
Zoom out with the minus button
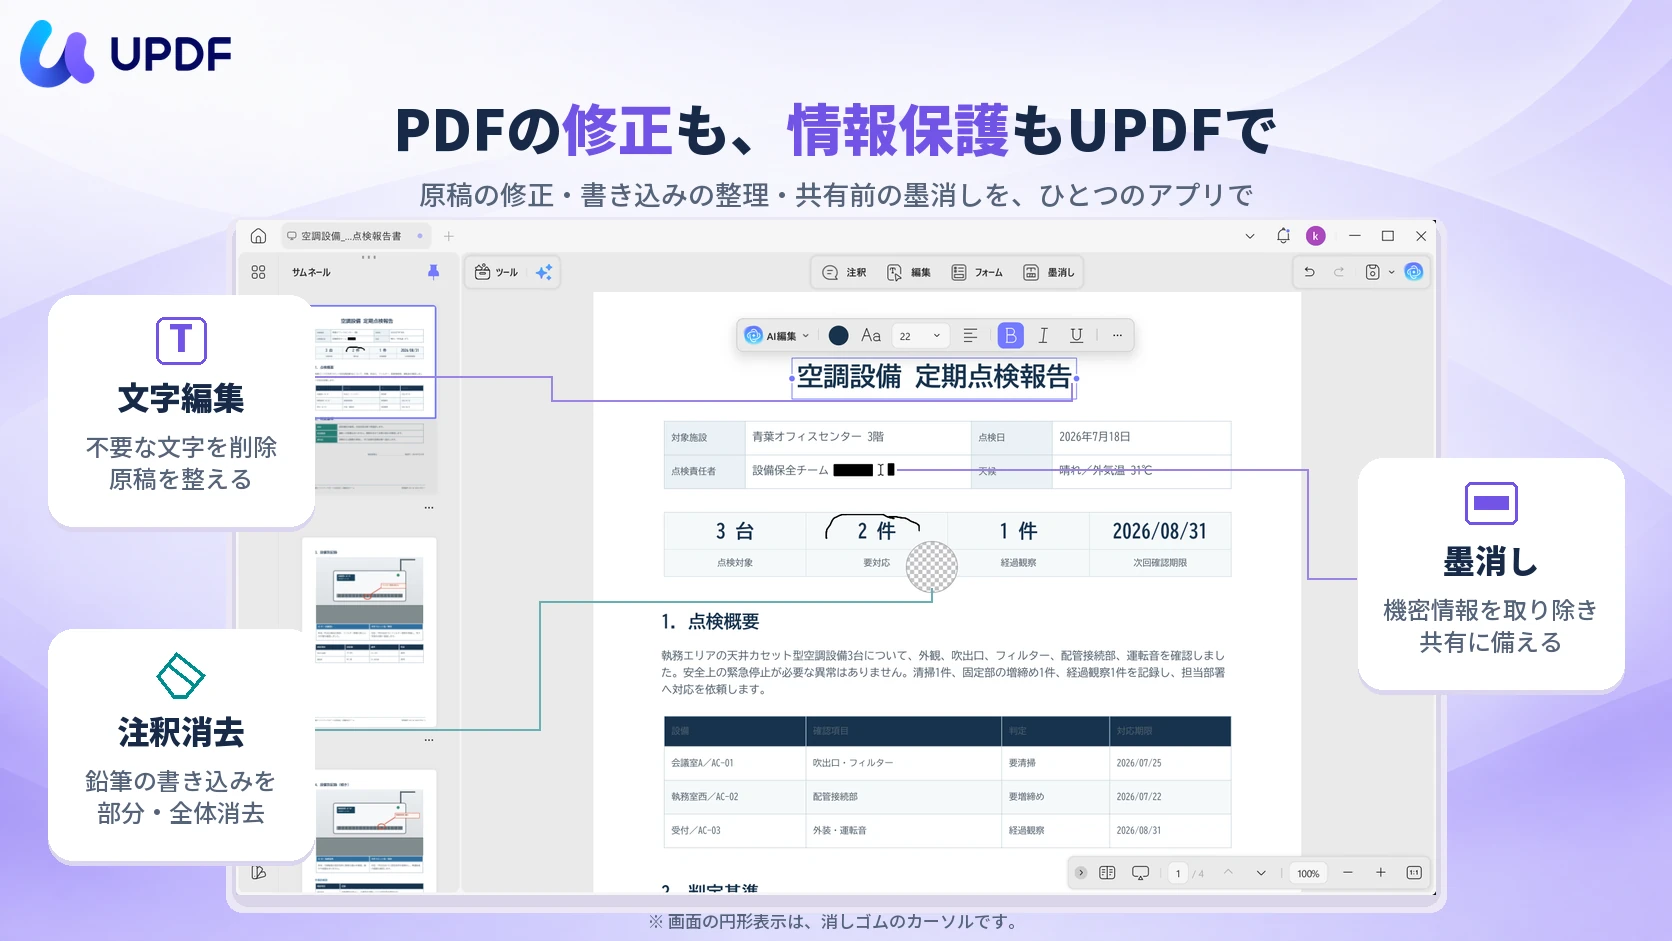point(1348,873)
